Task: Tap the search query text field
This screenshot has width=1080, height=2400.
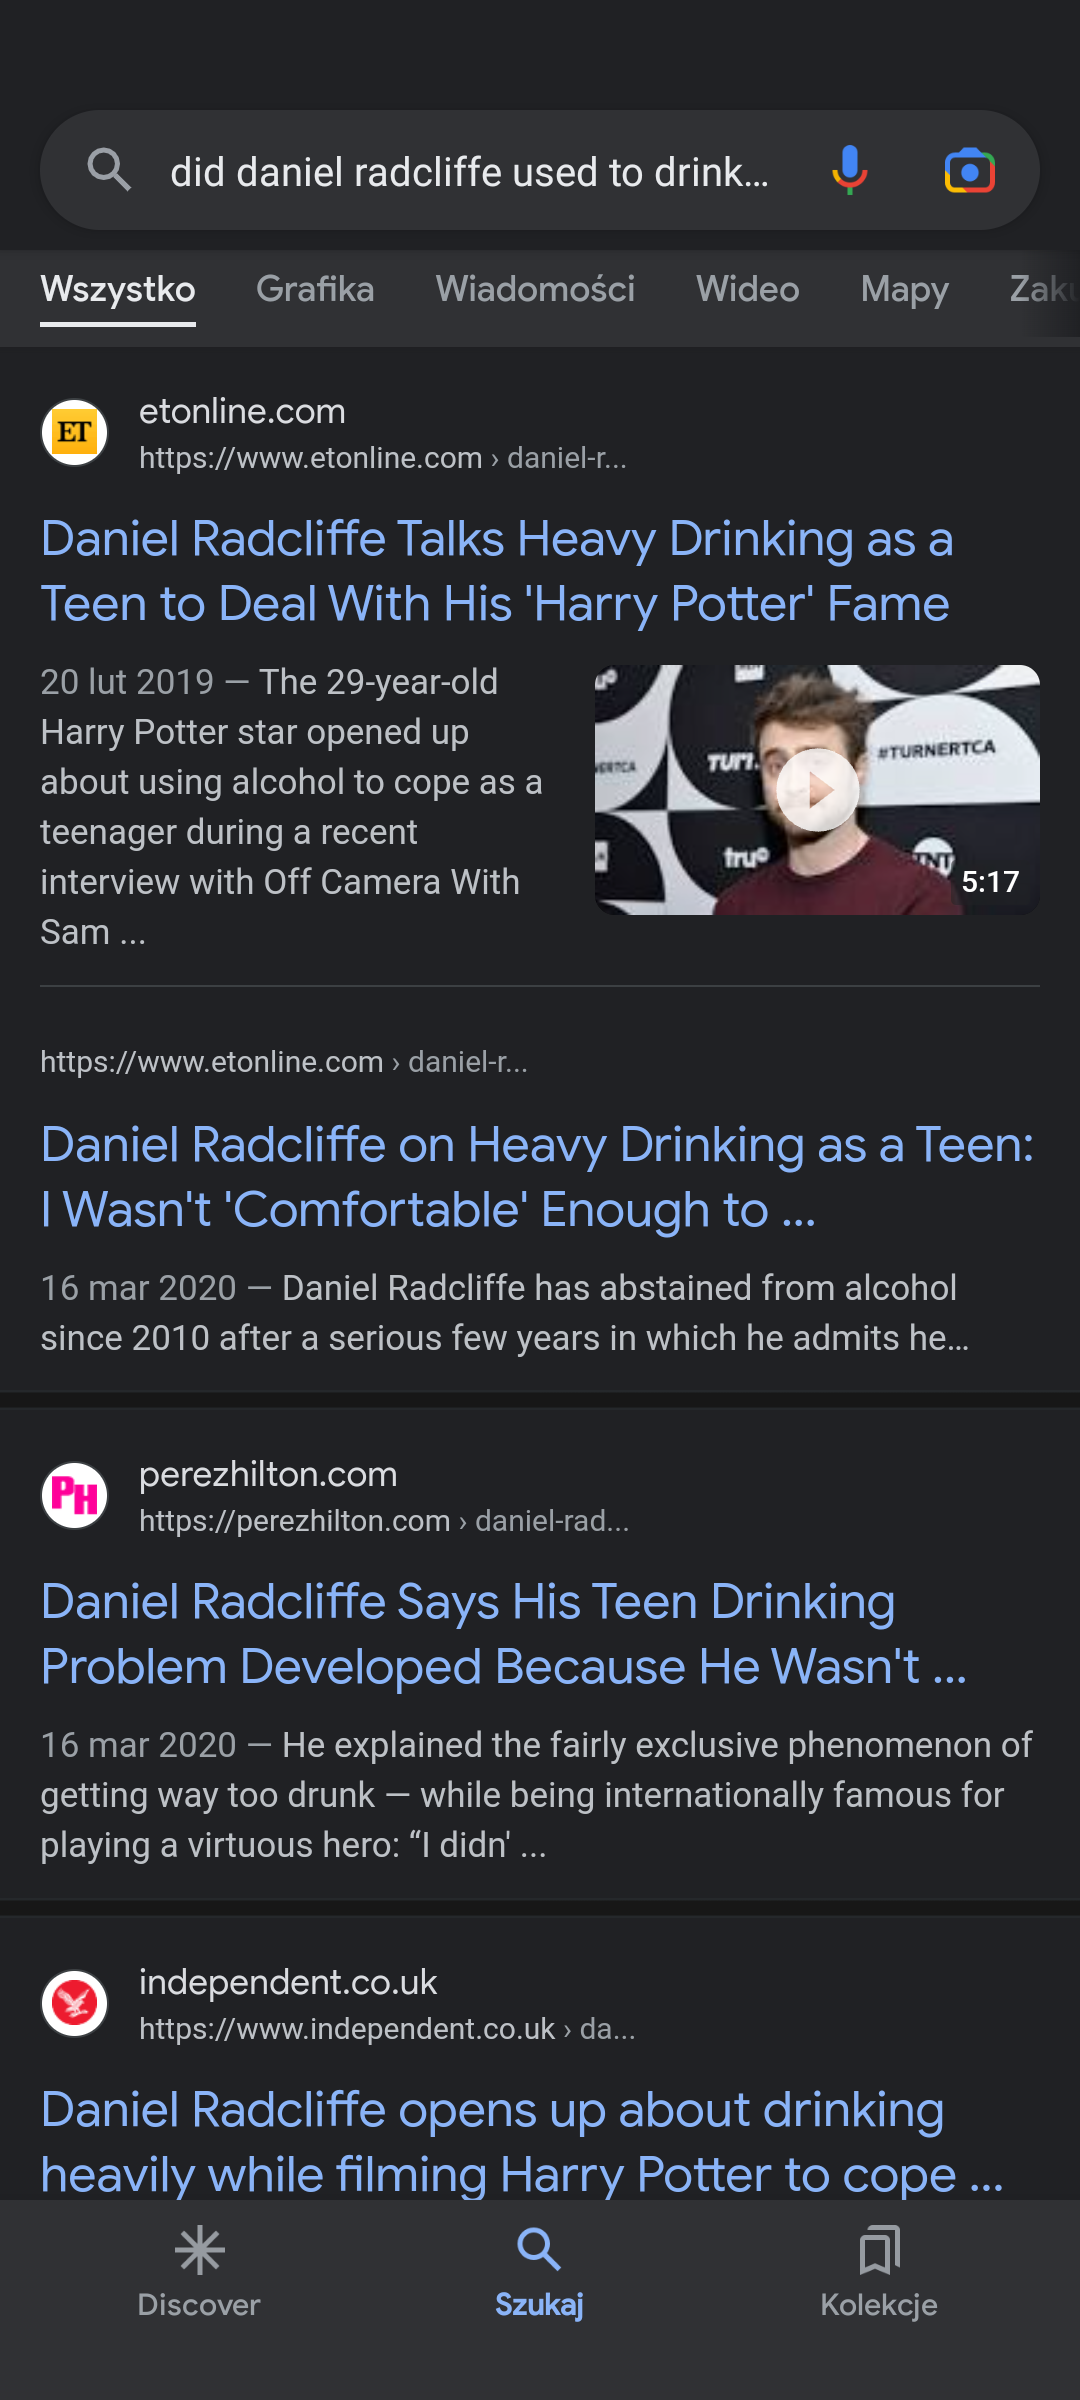Action: click(470, 172)
